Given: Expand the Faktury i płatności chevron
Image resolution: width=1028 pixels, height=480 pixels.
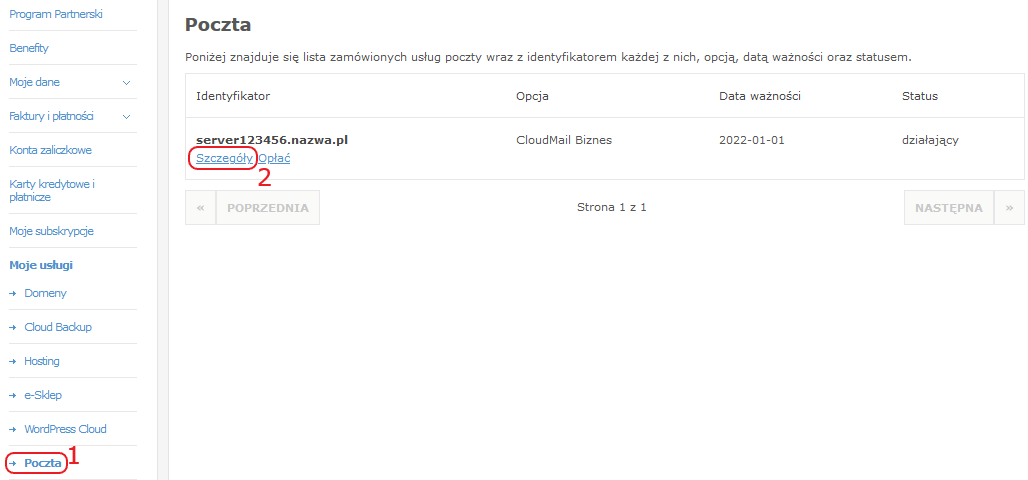Looking at the screenshot, I should coord(127,117).
